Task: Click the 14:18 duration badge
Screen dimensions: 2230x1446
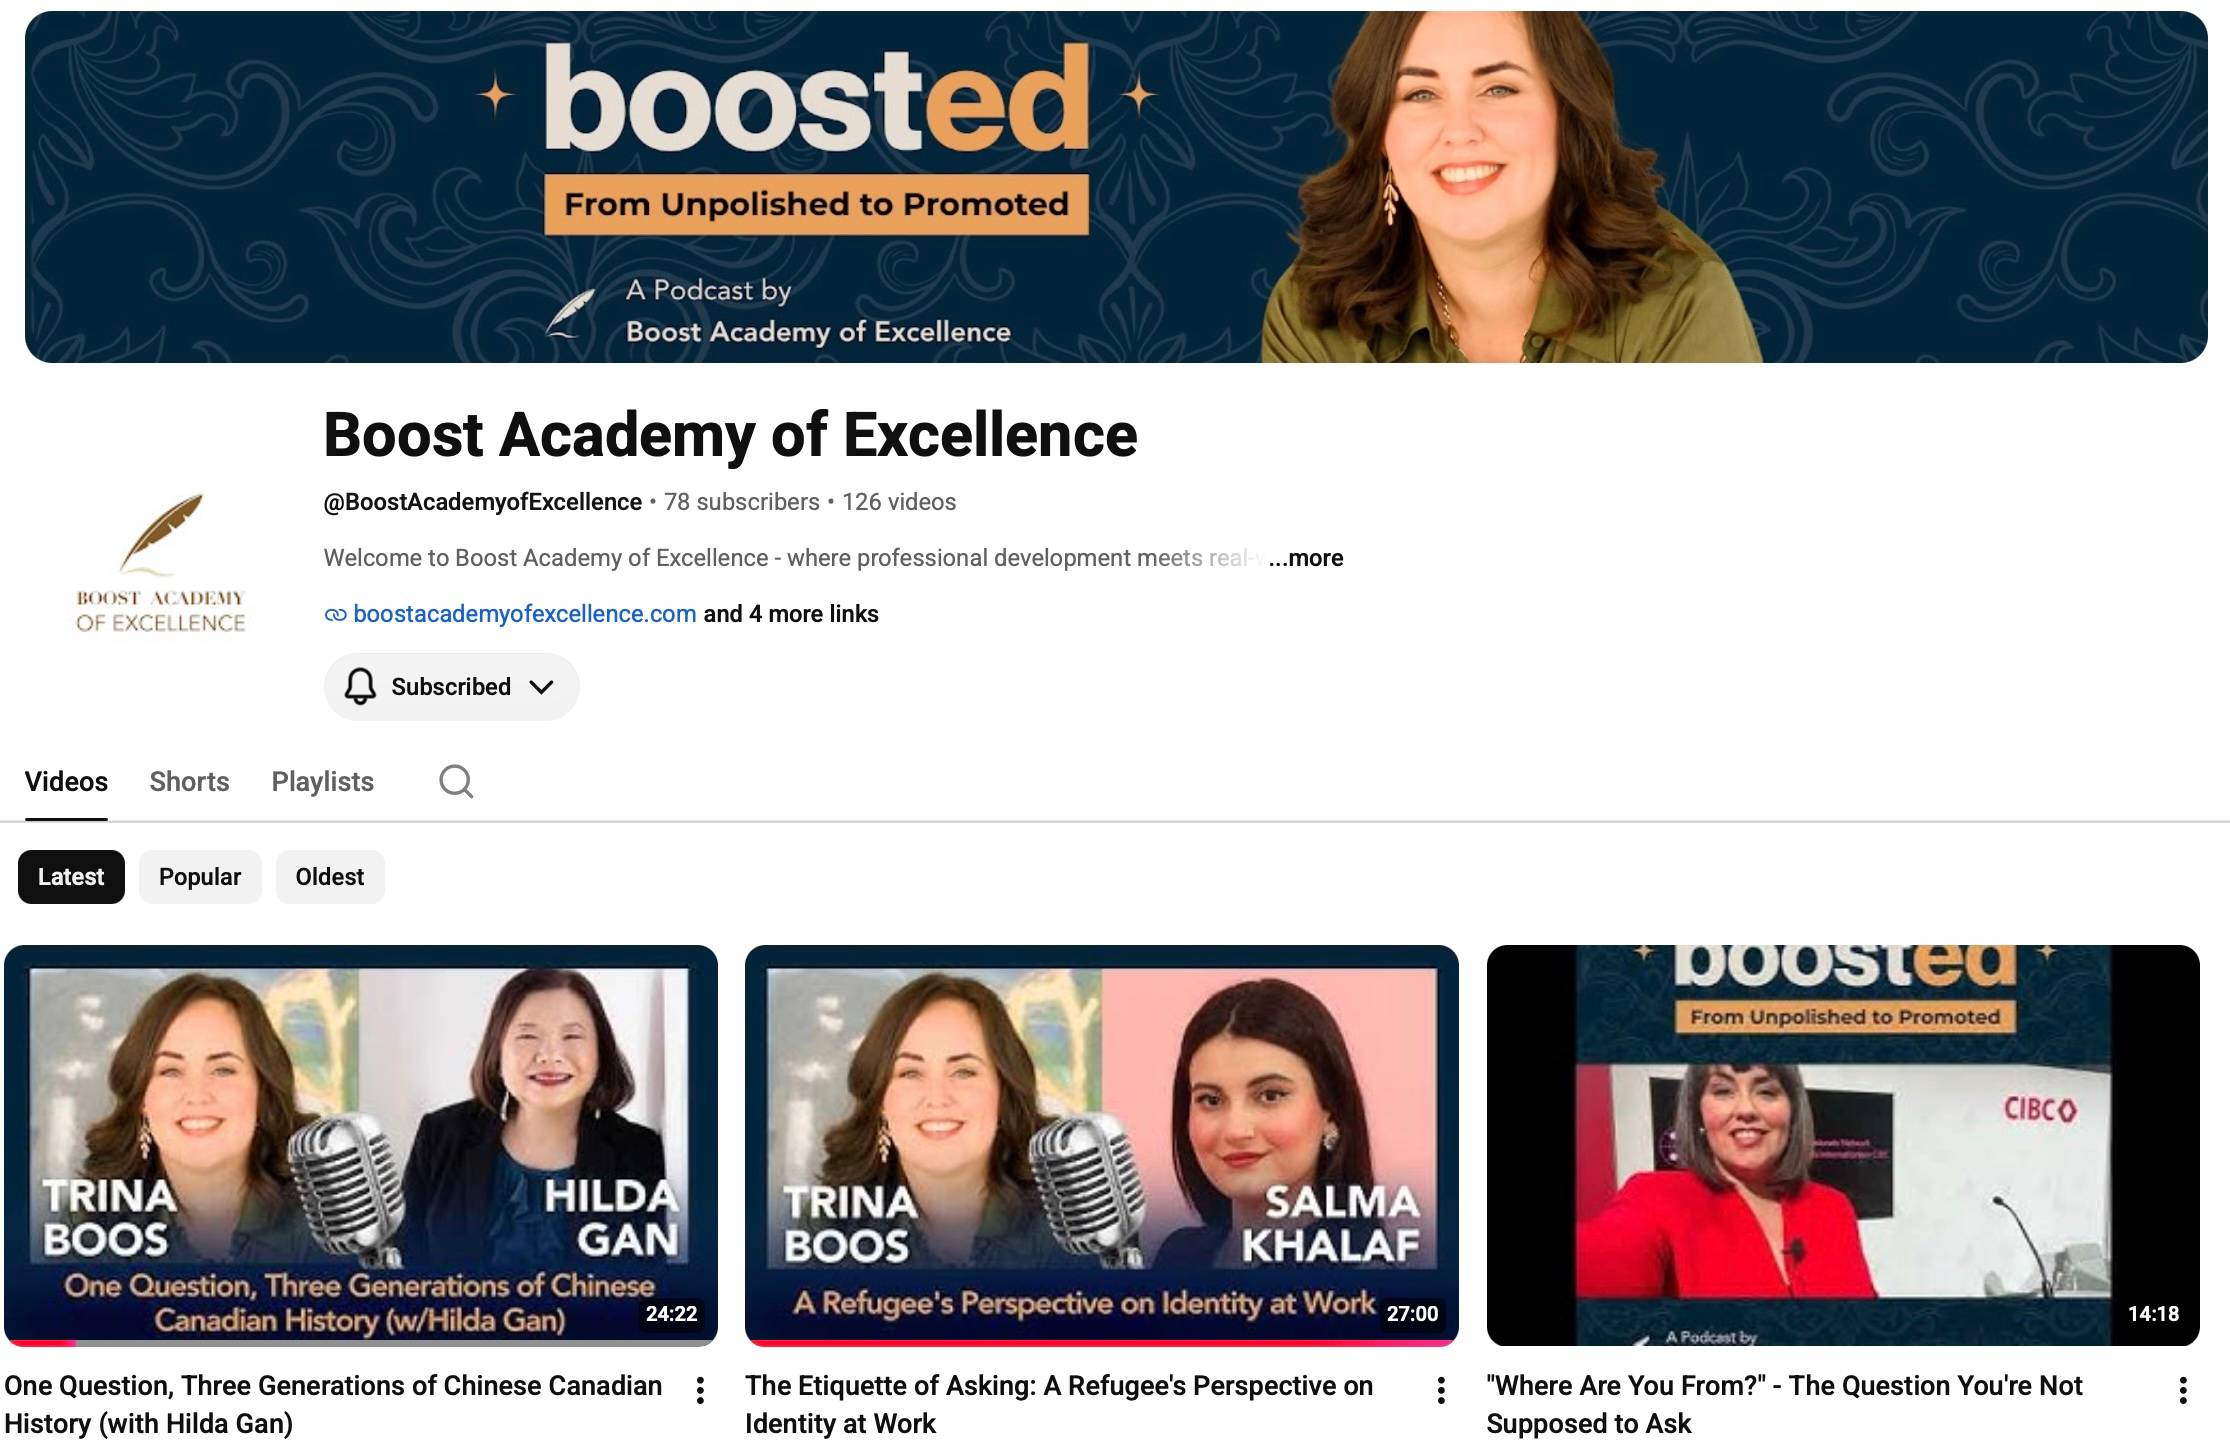Action: (x=2153, y=1314)
